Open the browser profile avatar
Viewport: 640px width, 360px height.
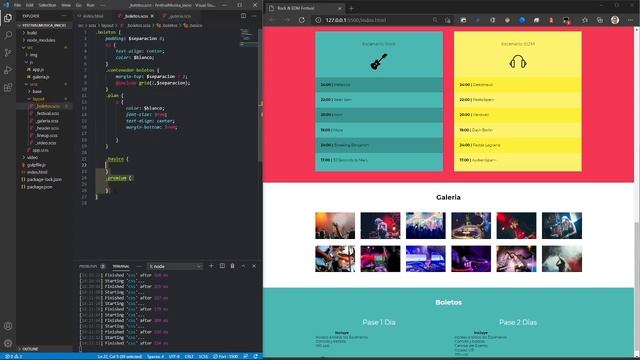[615, 20]
